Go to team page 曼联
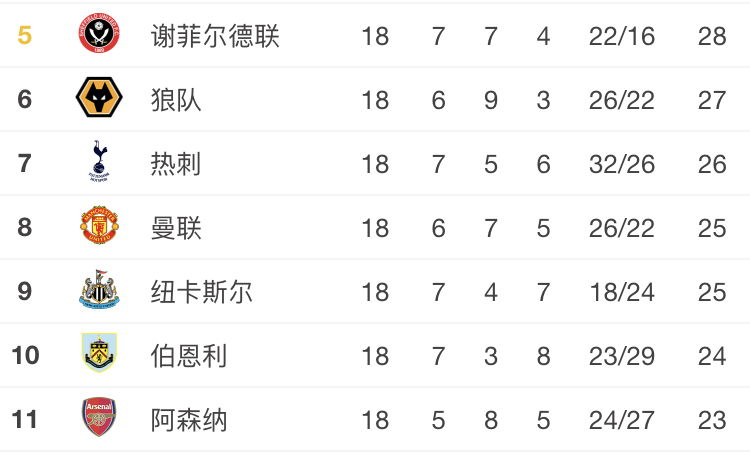This screenshot has height=452, width=750. coord(176,228)
